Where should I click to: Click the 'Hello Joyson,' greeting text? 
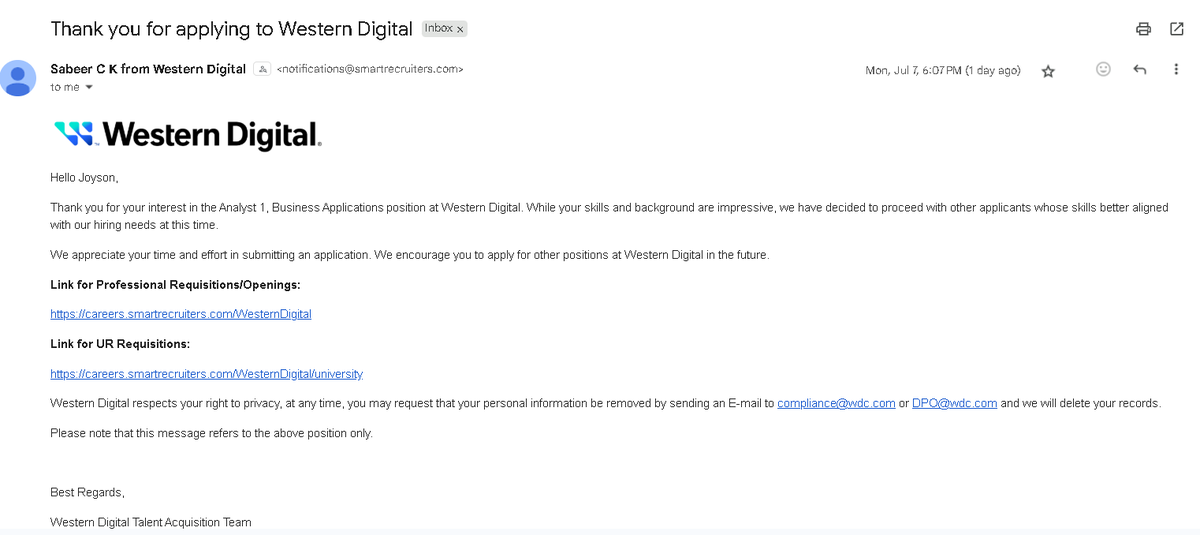click(84, 178)
